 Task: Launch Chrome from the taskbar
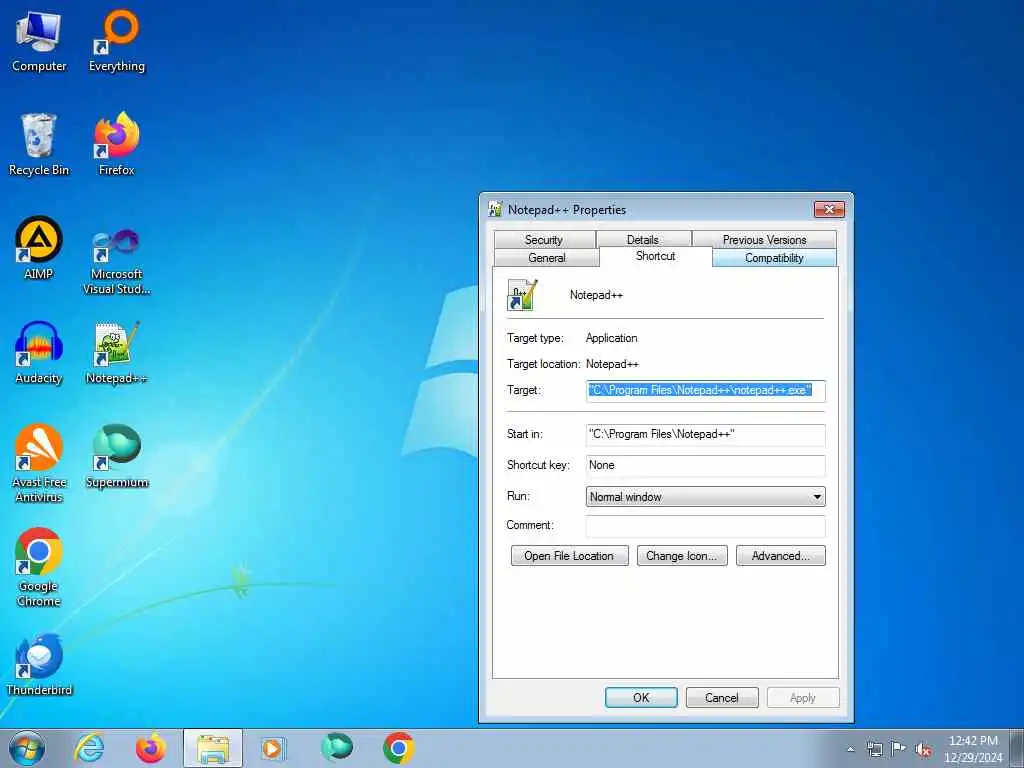point(398,748)
